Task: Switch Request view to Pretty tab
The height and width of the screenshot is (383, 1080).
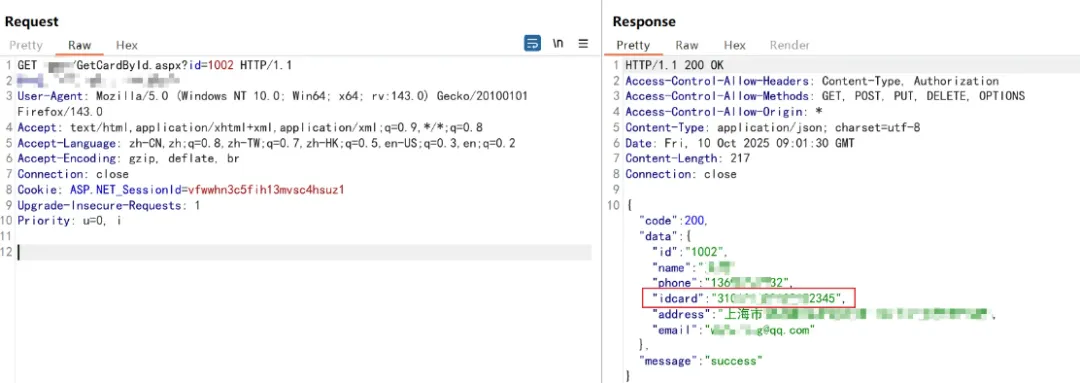Action: click(25, 45)
